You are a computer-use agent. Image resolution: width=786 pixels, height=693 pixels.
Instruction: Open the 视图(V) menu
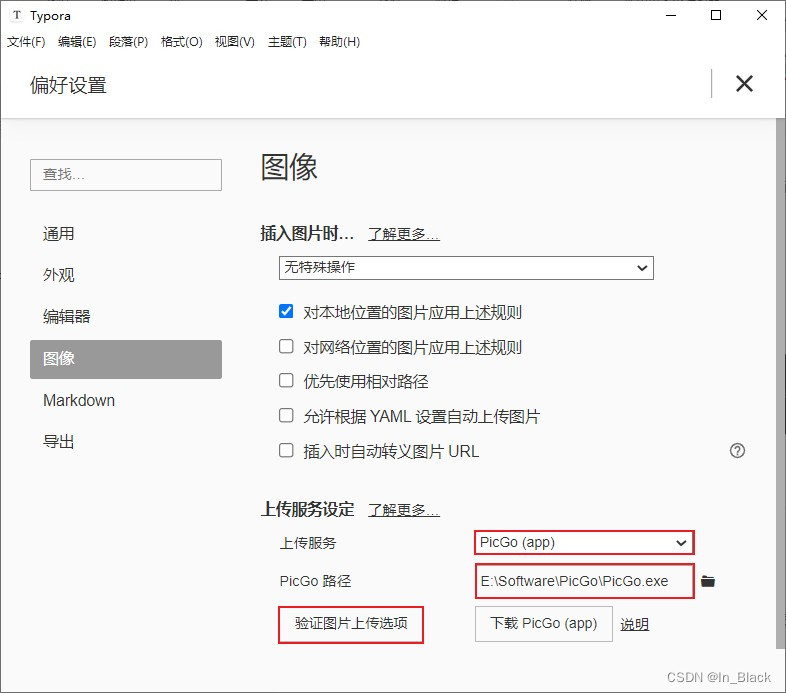coord(235,42)
